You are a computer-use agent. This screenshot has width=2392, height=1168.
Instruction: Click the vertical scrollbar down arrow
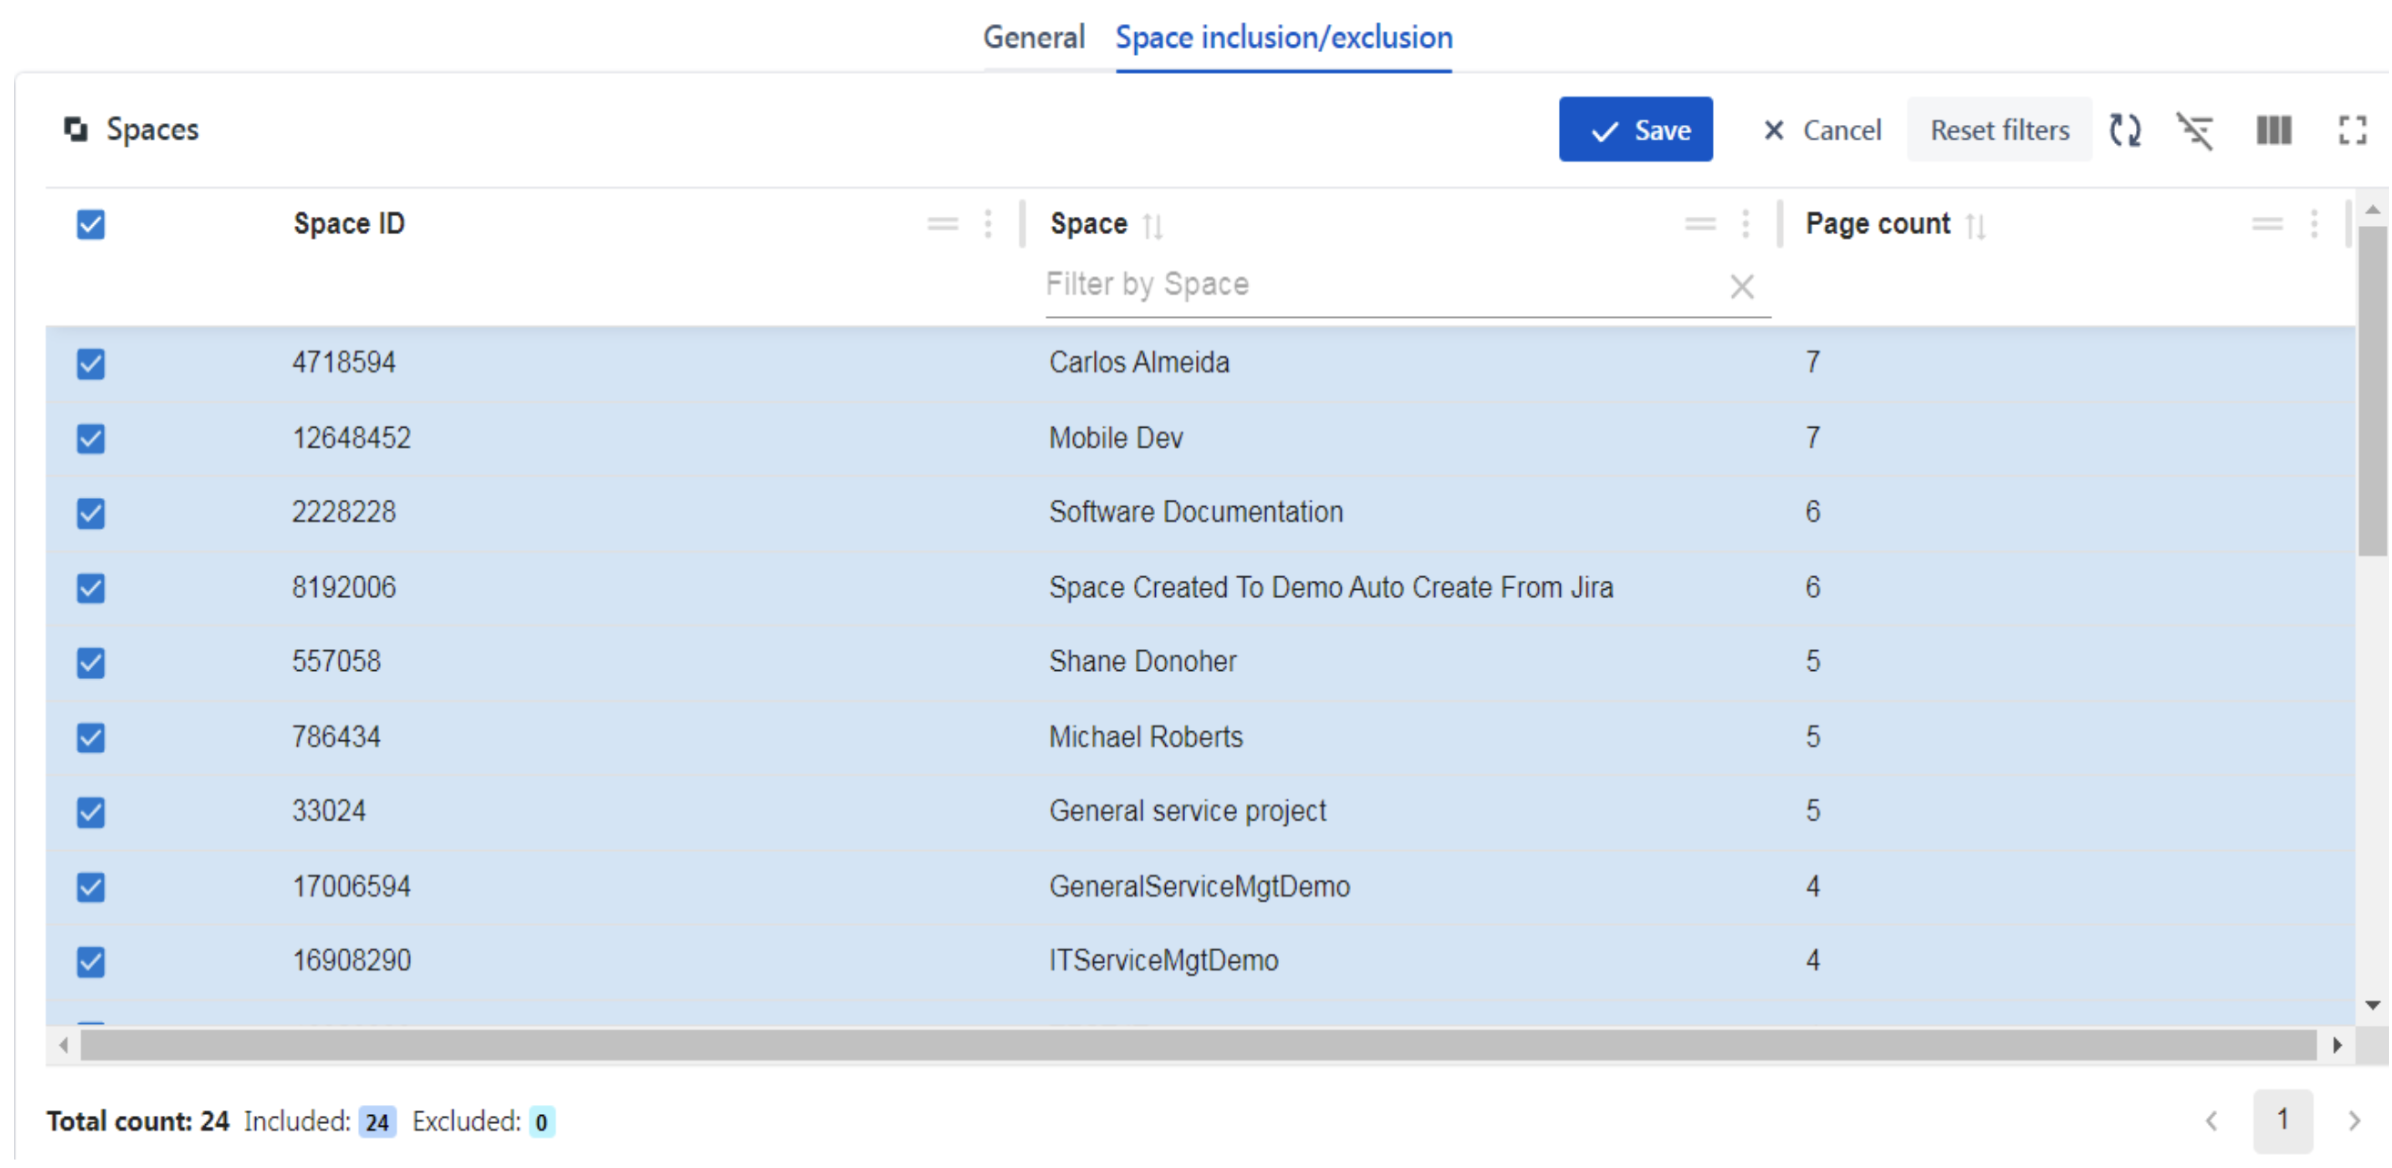pos(2372,1005)
